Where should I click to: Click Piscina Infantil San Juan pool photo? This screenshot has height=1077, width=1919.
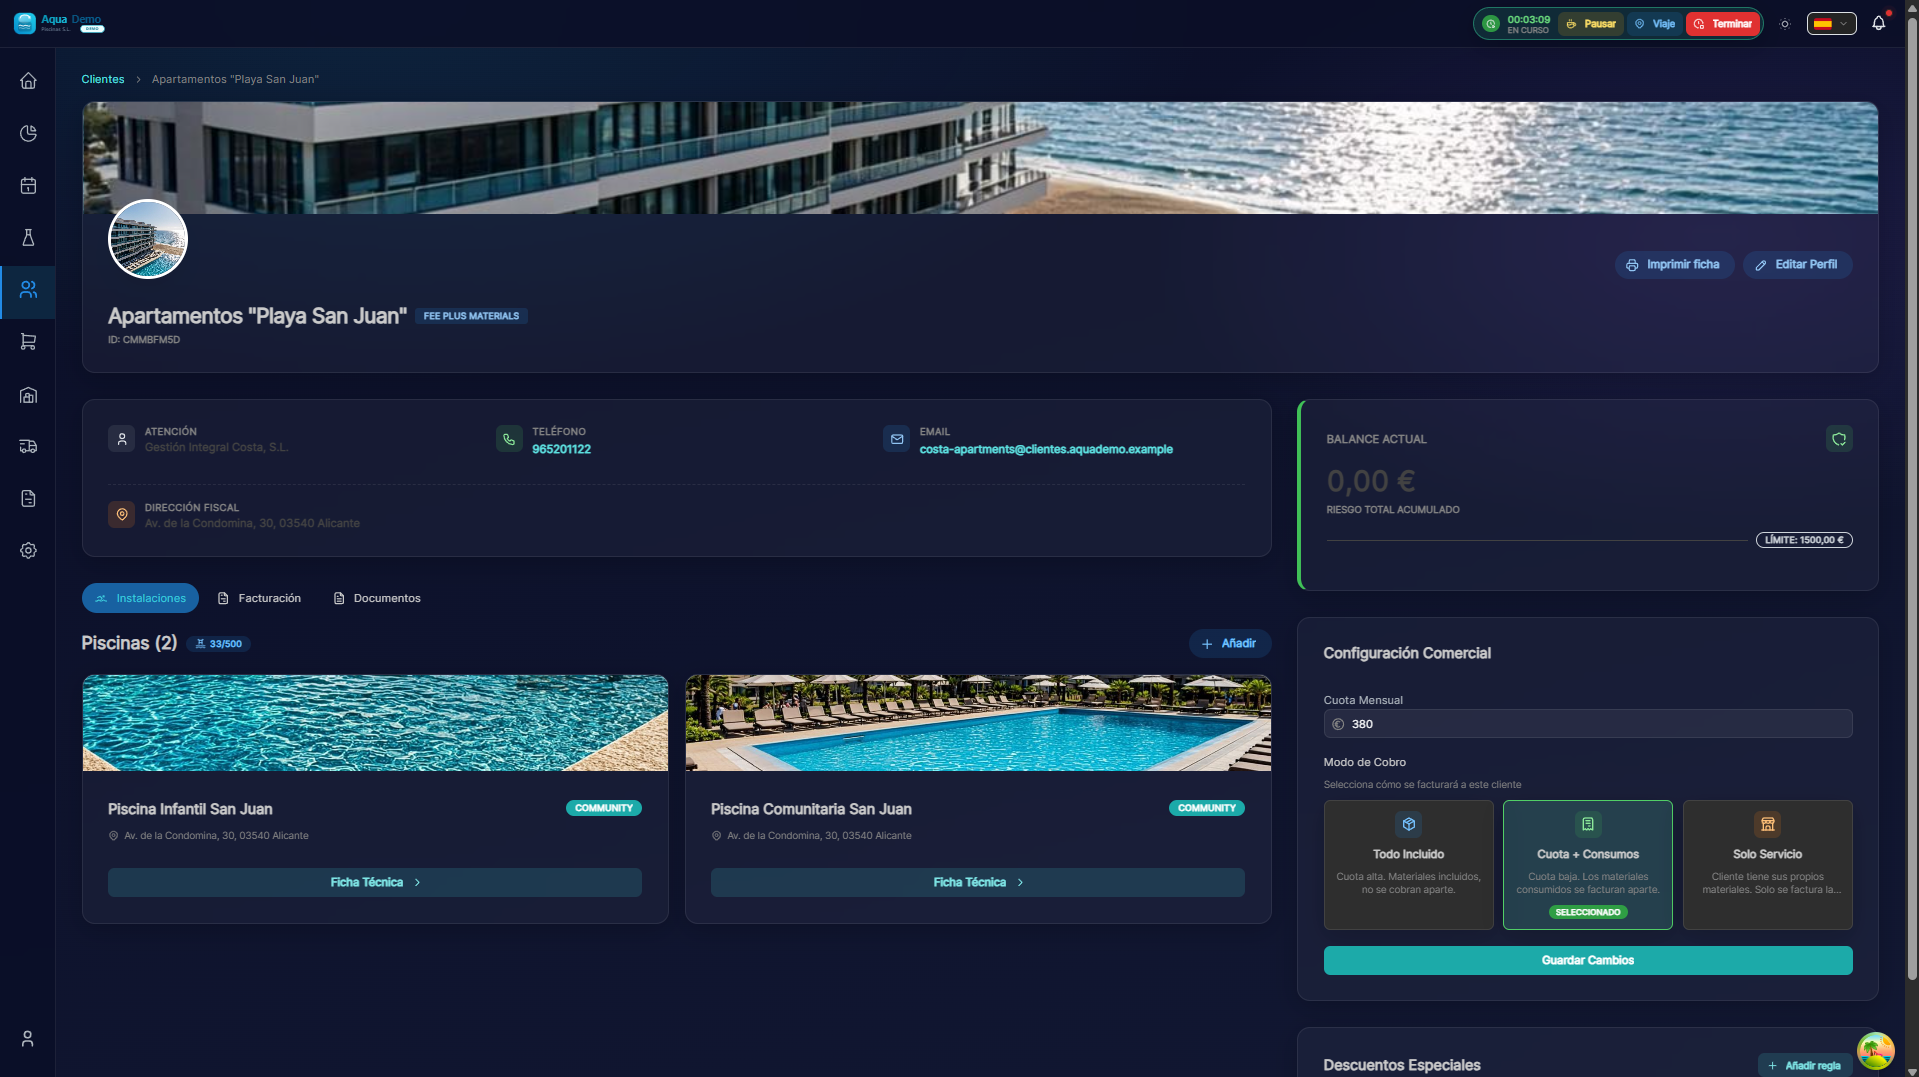coord(375,723)
